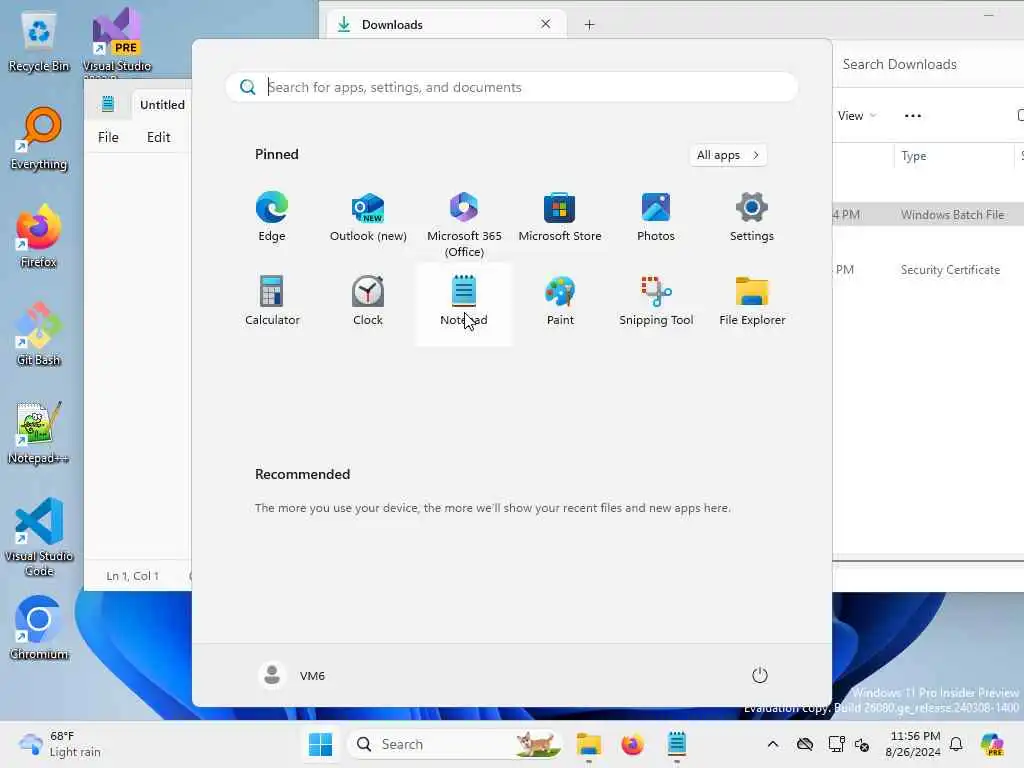Screen dimensions: 1024x768
Task: Switch to Notepad from taskbar
Action: tap(677, 744)
